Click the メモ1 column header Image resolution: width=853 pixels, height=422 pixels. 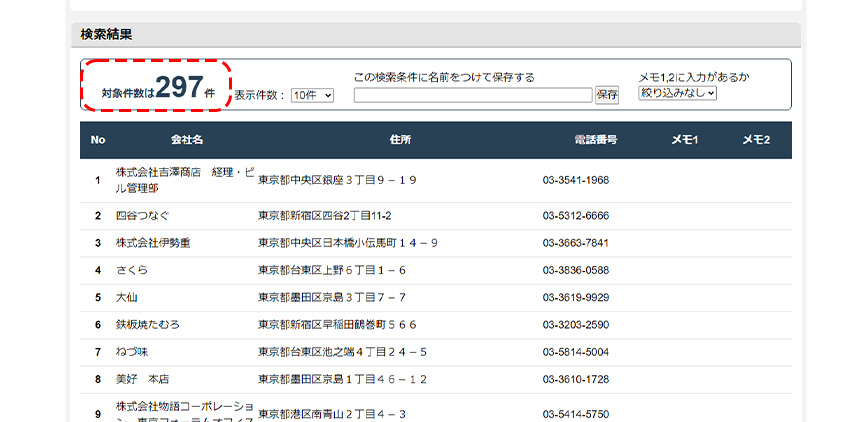coord(684,140)
